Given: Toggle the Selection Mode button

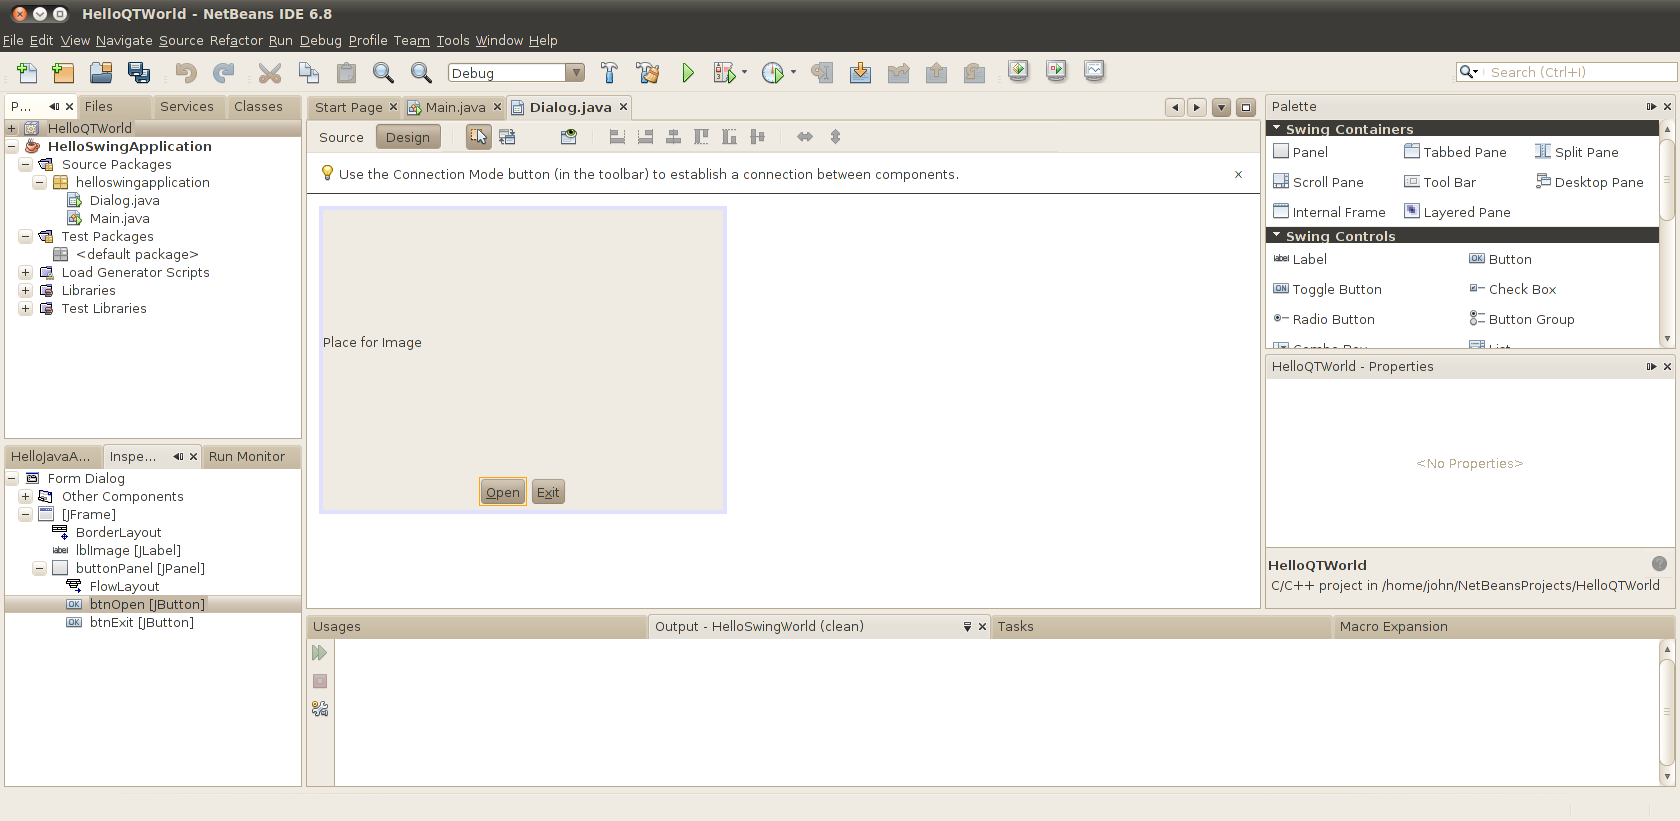Looking at the screenshot, I should point(478,137).
